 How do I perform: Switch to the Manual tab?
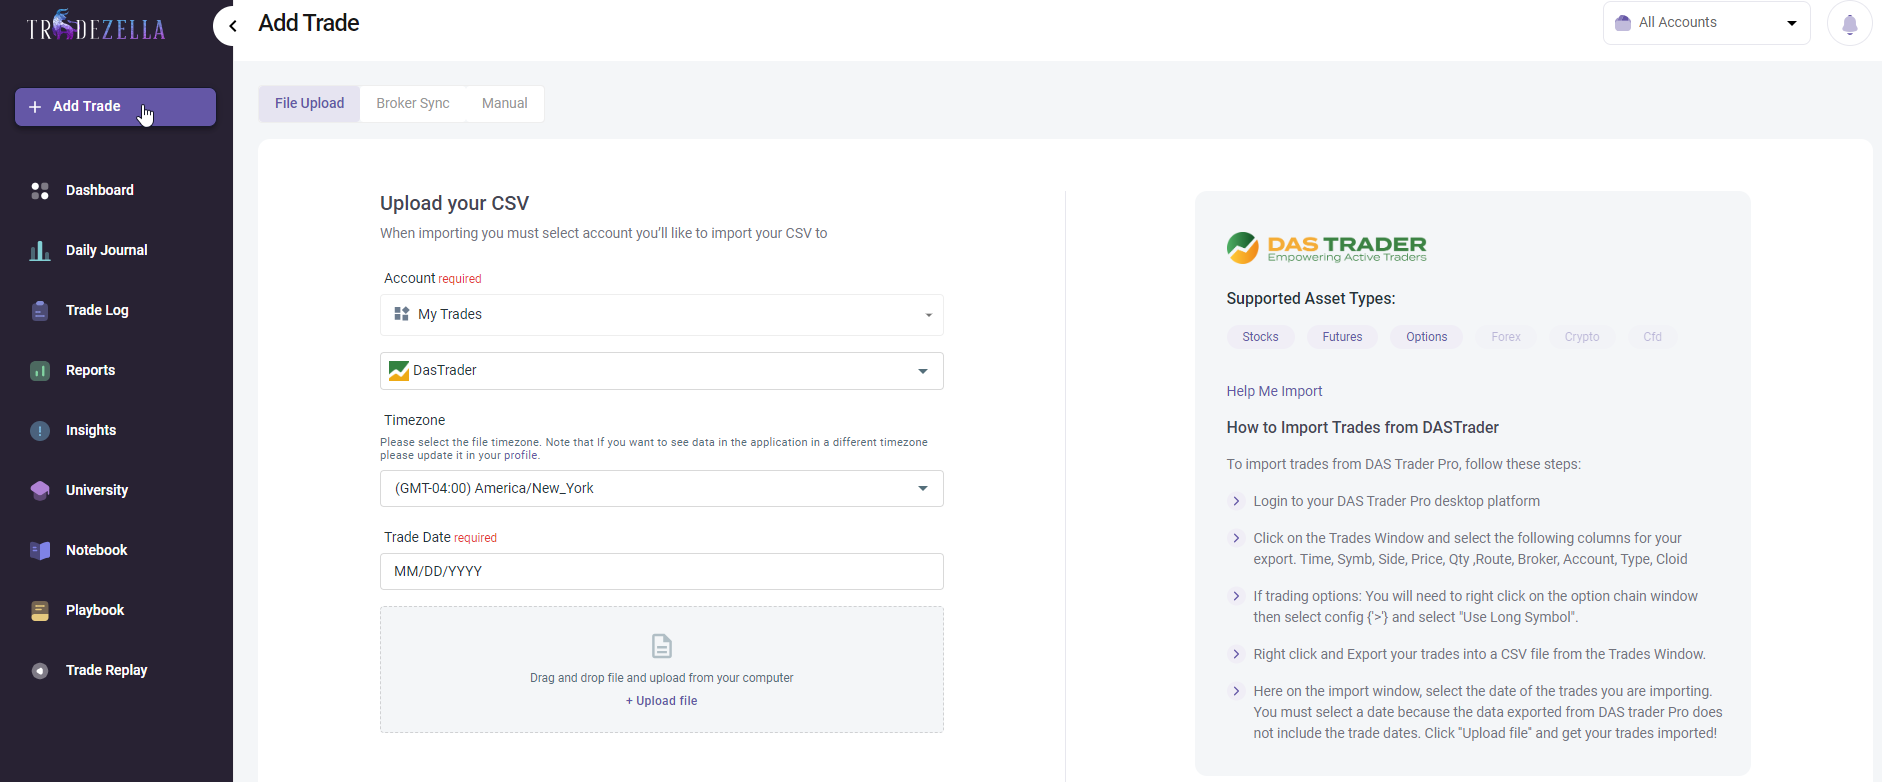[x=504, y=104]
